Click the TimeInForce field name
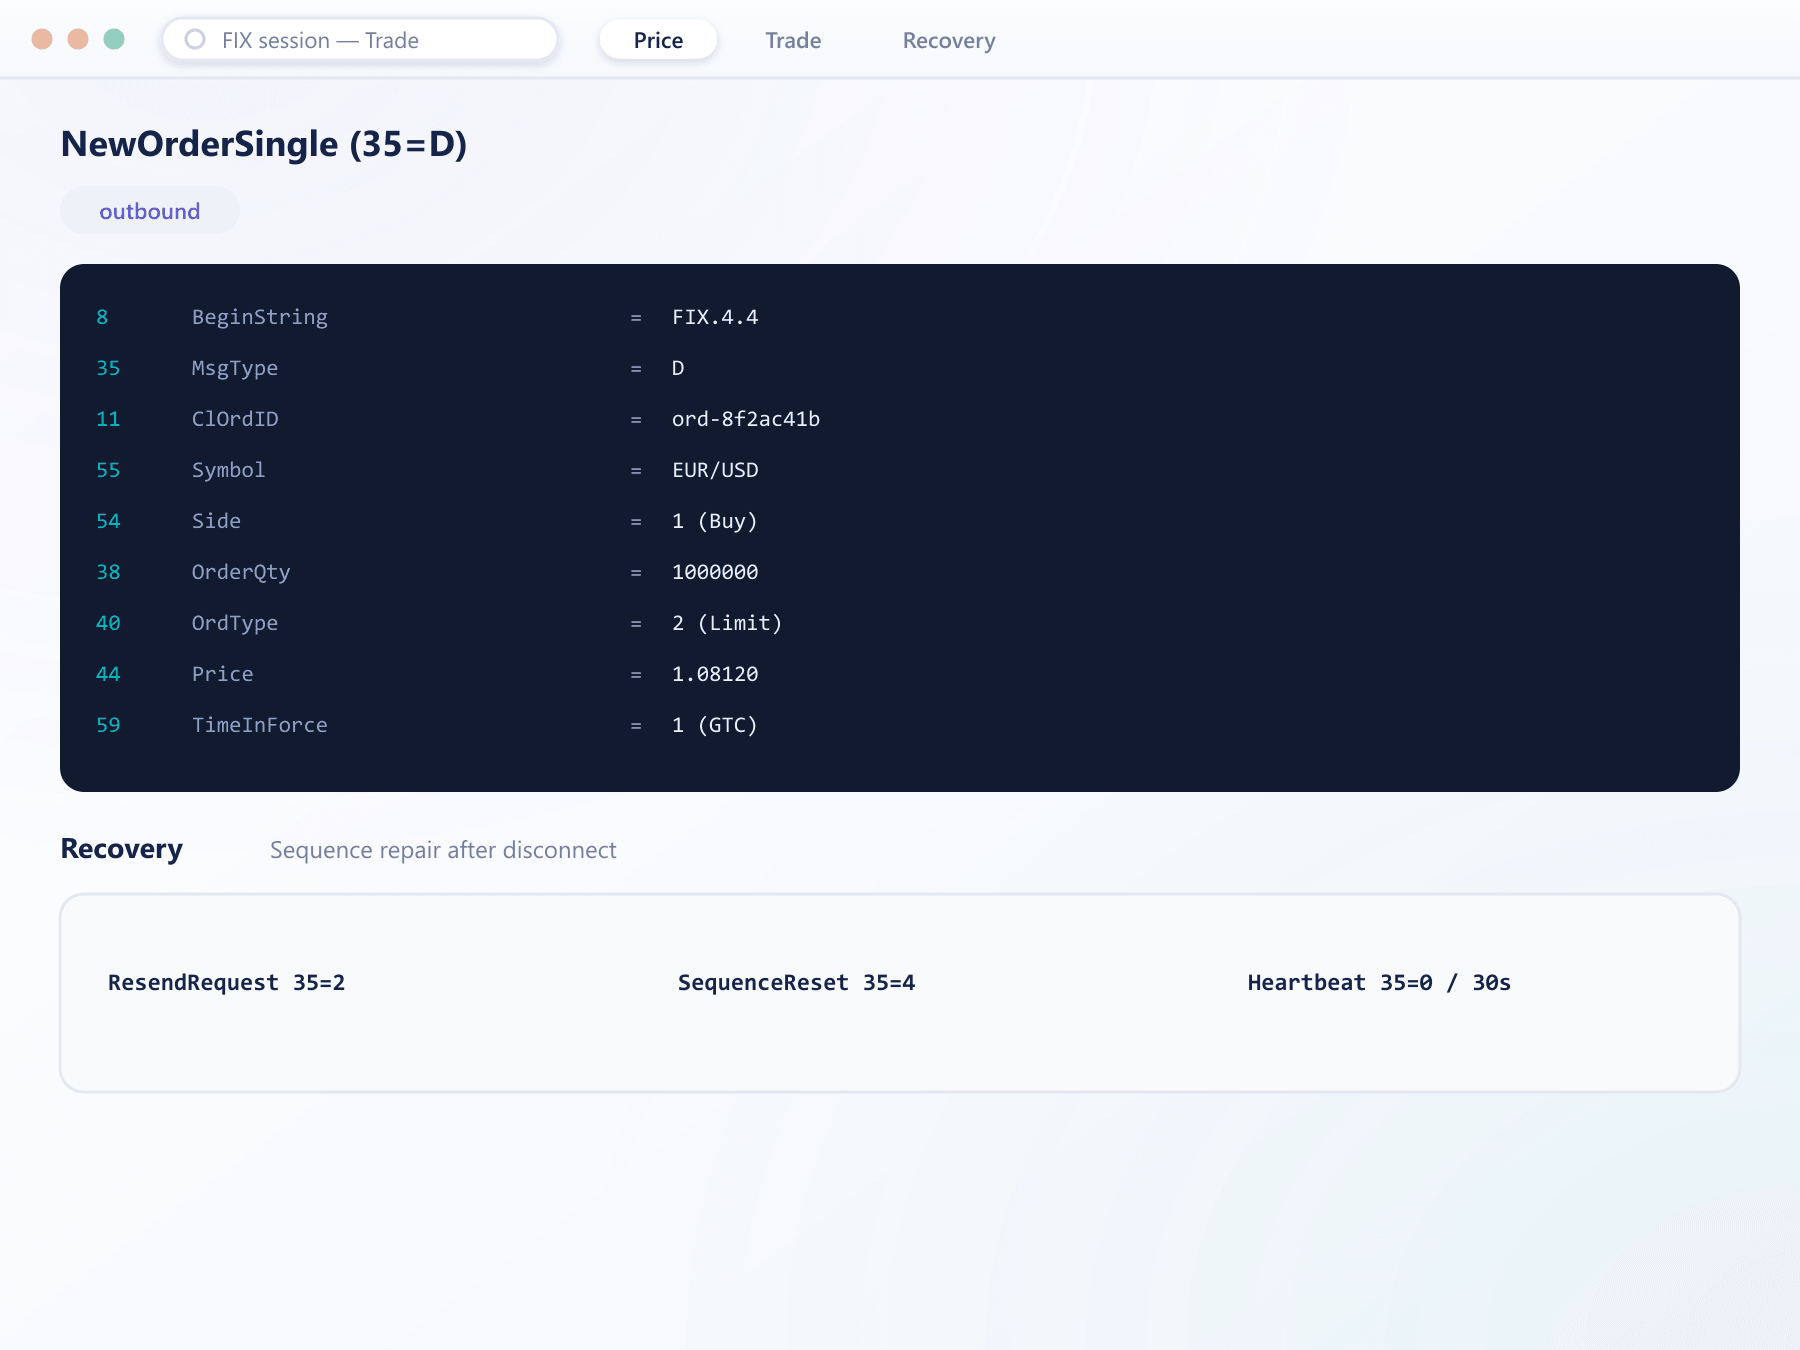1800x1350 pixels. (260, 725)
